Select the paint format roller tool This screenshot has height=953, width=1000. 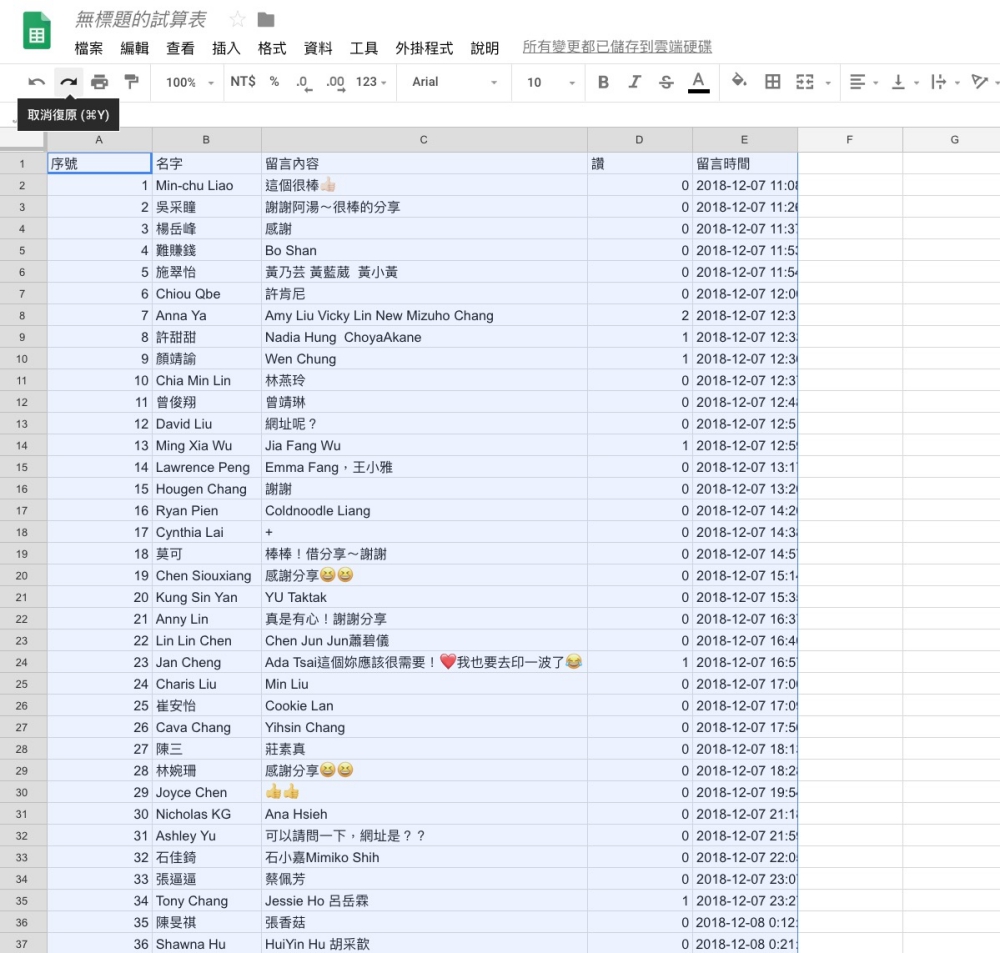(131, 82)
